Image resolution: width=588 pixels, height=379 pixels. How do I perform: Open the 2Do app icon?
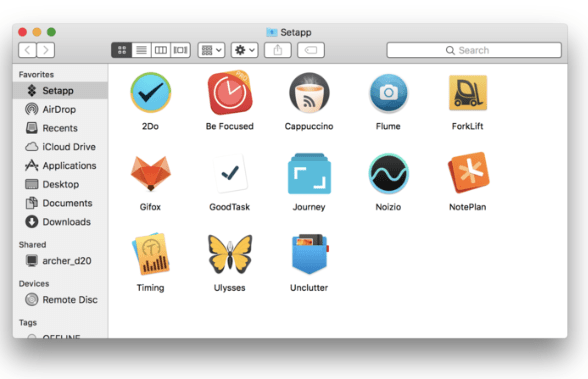[150, 93]
